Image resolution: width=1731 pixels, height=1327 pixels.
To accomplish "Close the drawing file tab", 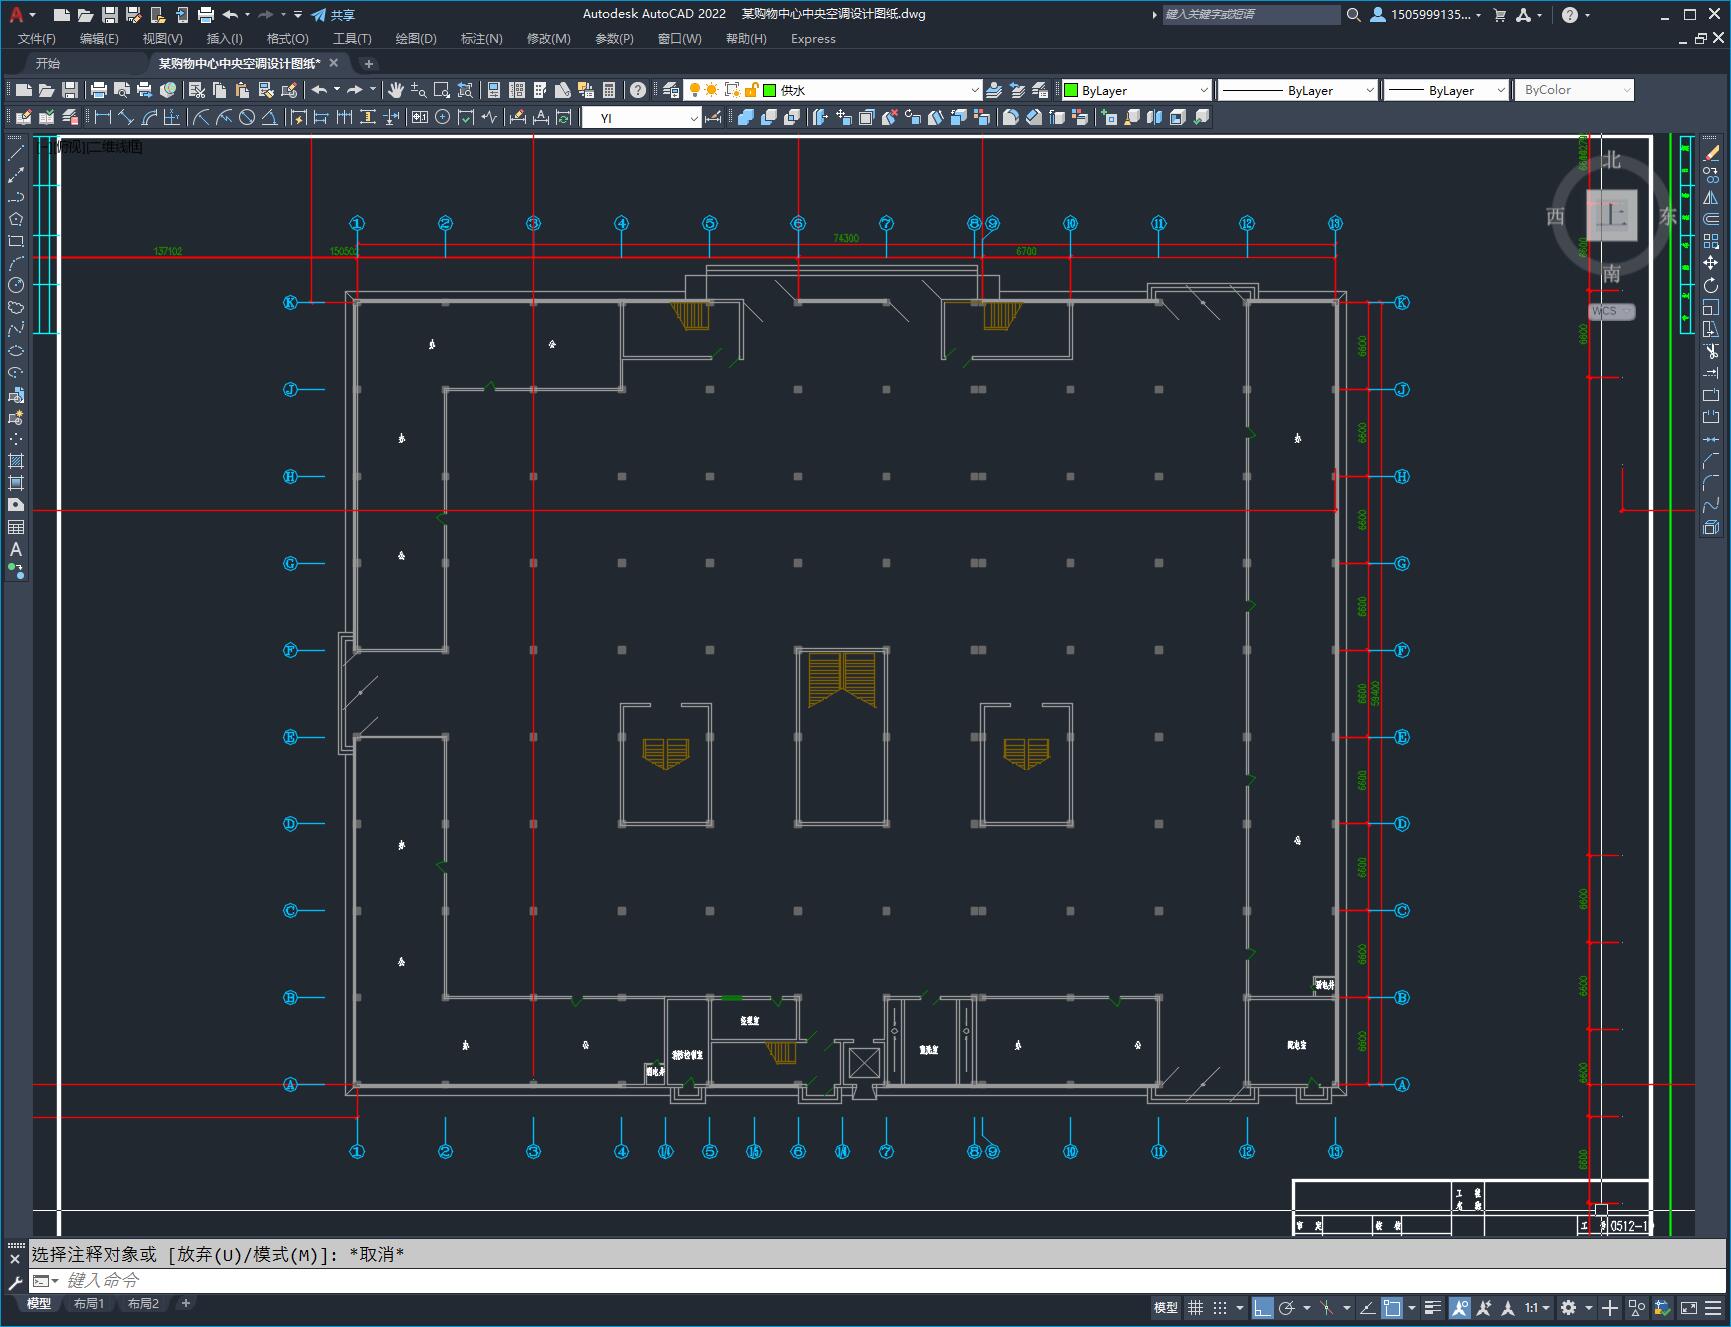I will [334, 63].
